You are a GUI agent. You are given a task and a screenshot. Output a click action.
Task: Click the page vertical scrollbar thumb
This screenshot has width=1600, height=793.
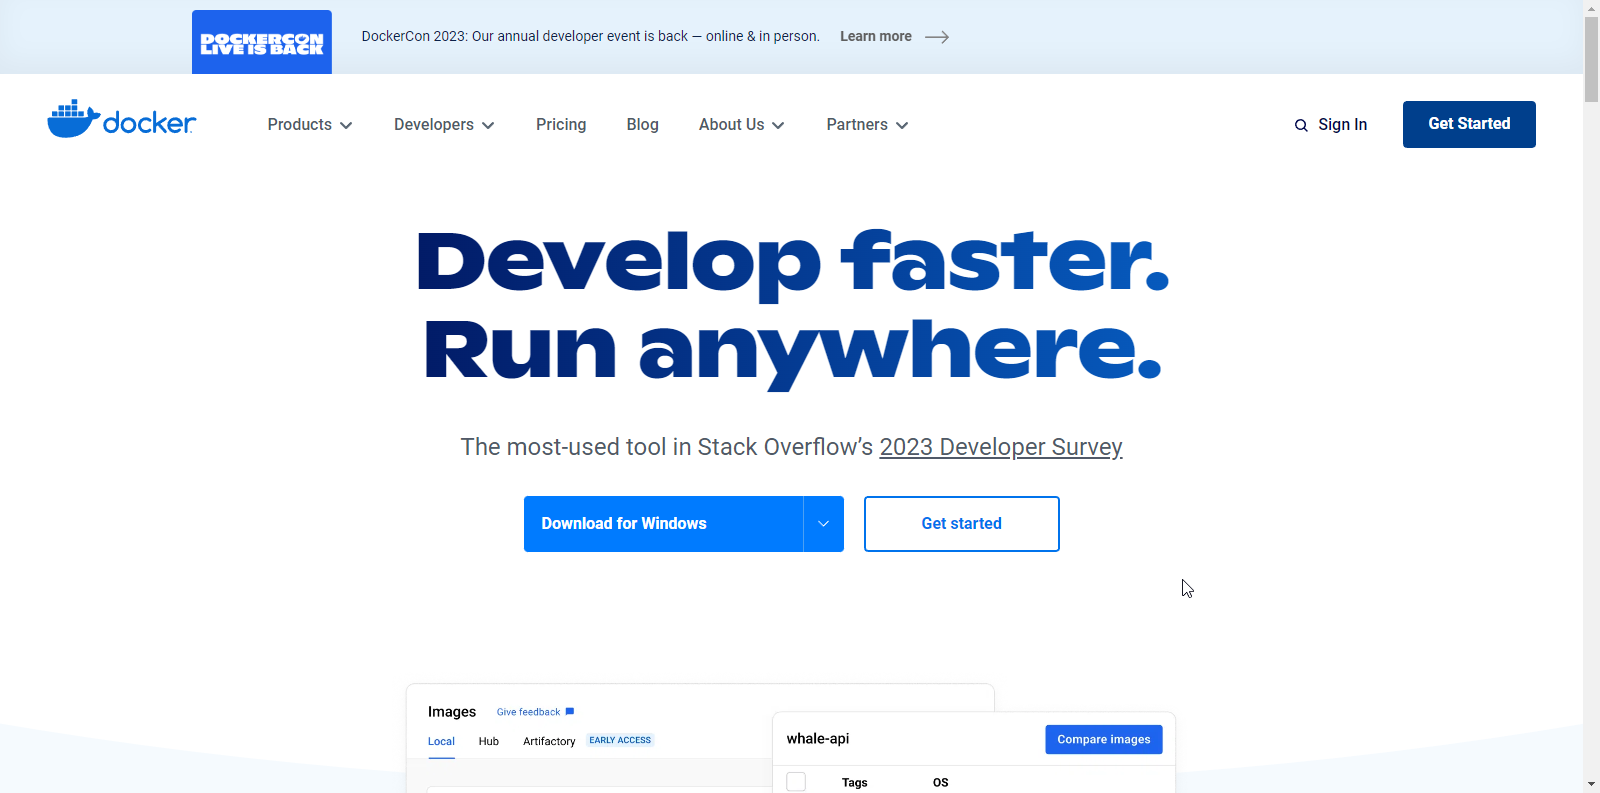pos(1591,59)
